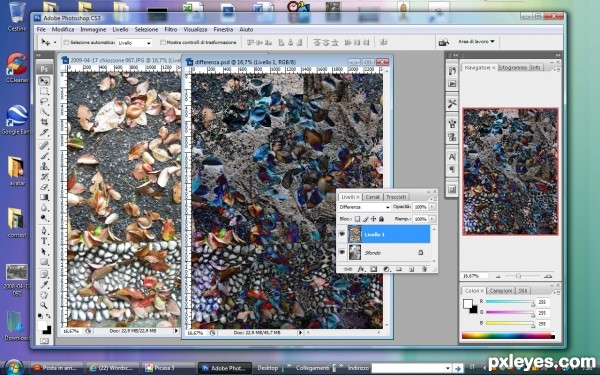This screenshot has width=600, height=375.
Task: Click the Windows Start orb
Action: (13, 367)
